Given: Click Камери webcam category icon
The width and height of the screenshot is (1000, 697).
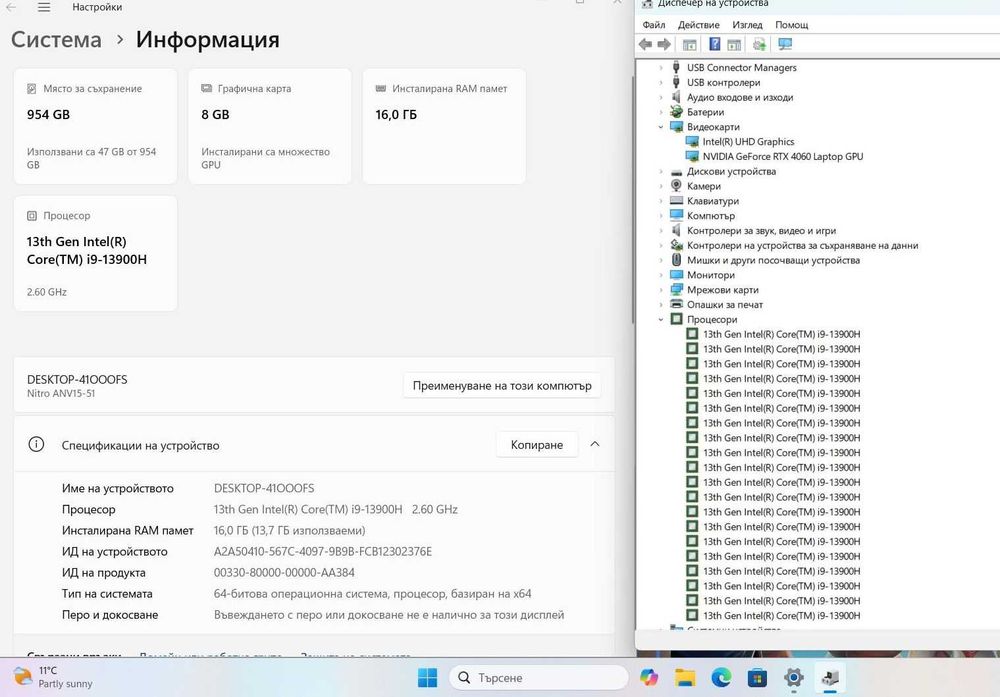Looking at the screenshot, I should tap(677, 186).
